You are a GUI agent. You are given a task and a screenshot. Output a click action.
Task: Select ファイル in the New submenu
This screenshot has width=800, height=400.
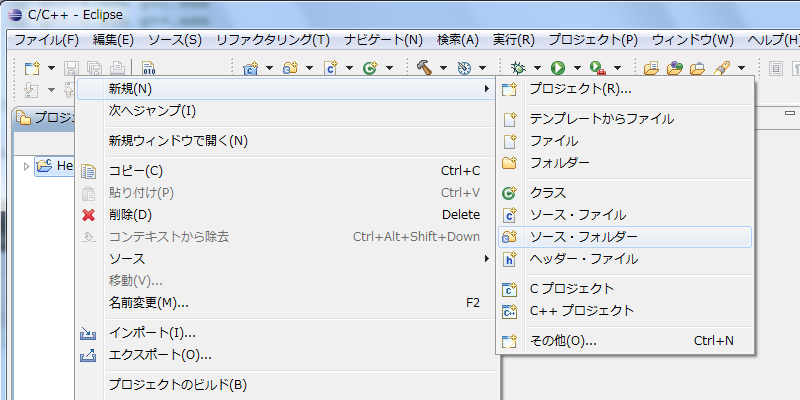click(x=624, y=141)
